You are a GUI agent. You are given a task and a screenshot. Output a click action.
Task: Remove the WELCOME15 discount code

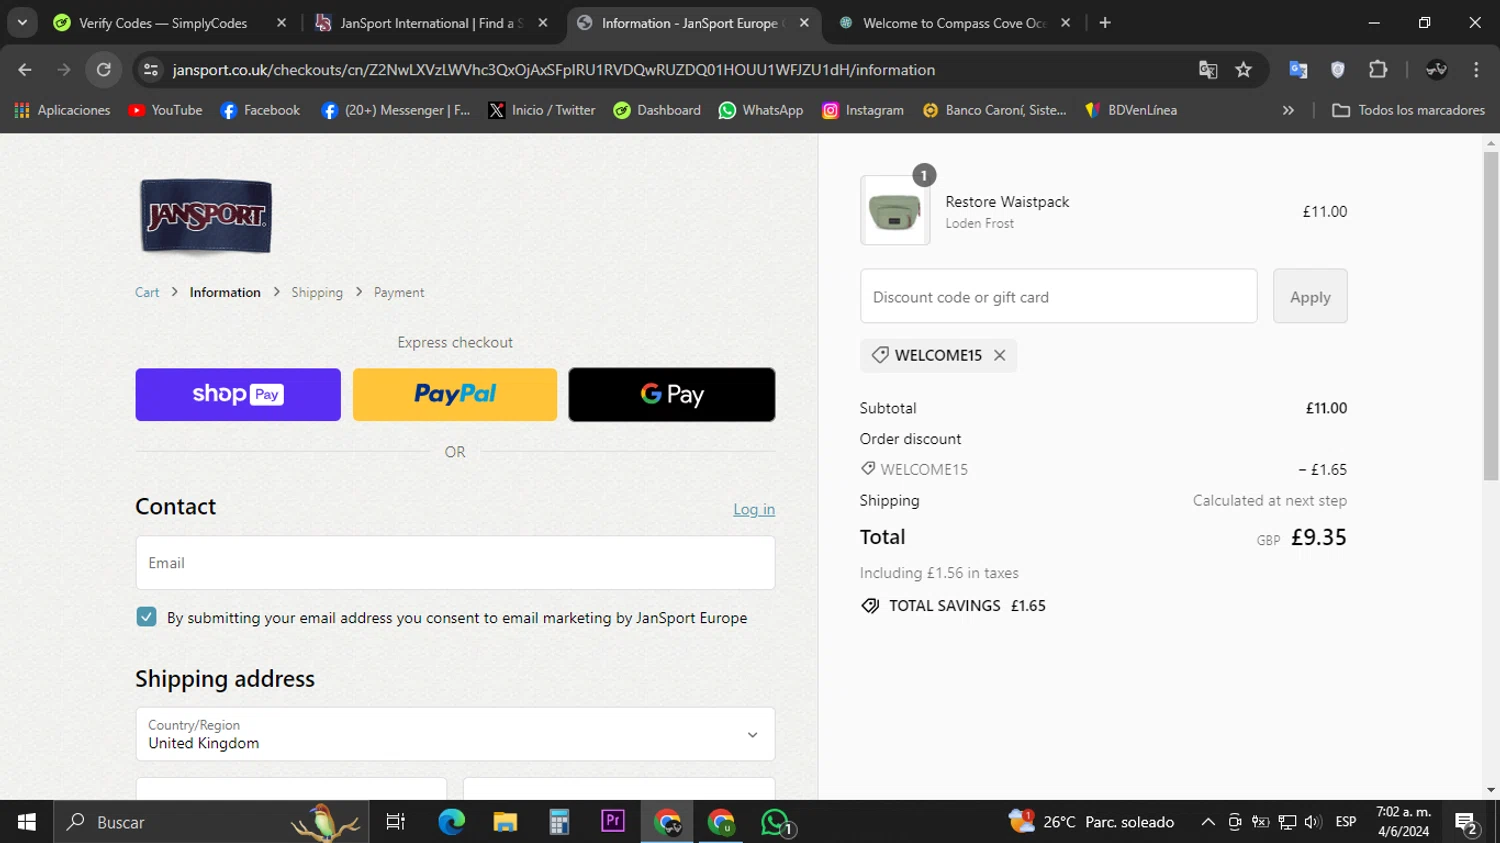coord(999,355)
